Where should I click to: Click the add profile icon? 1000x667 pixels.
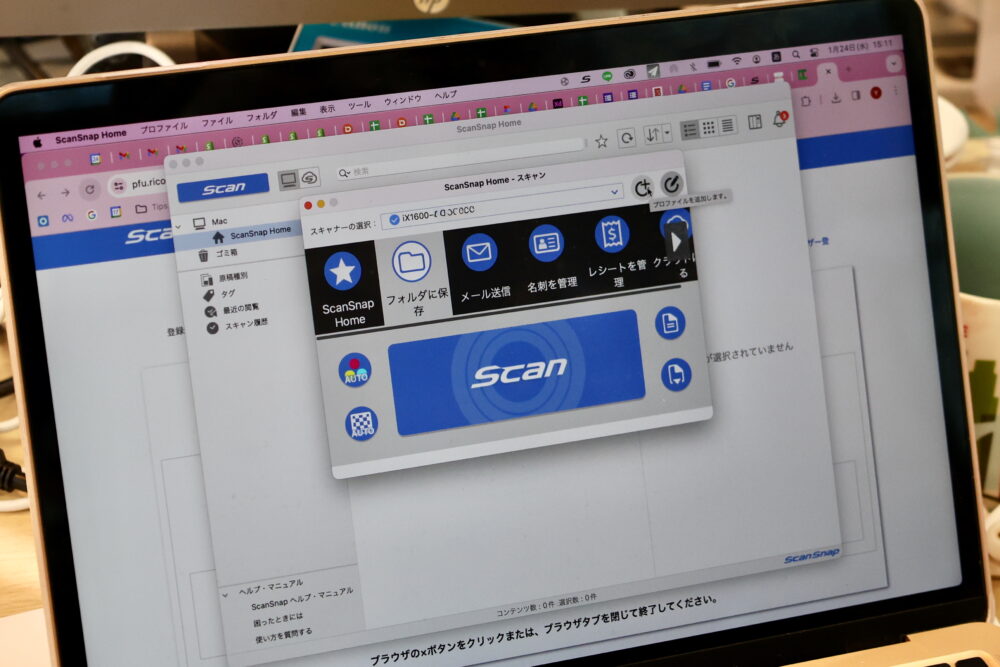[643, 188]
